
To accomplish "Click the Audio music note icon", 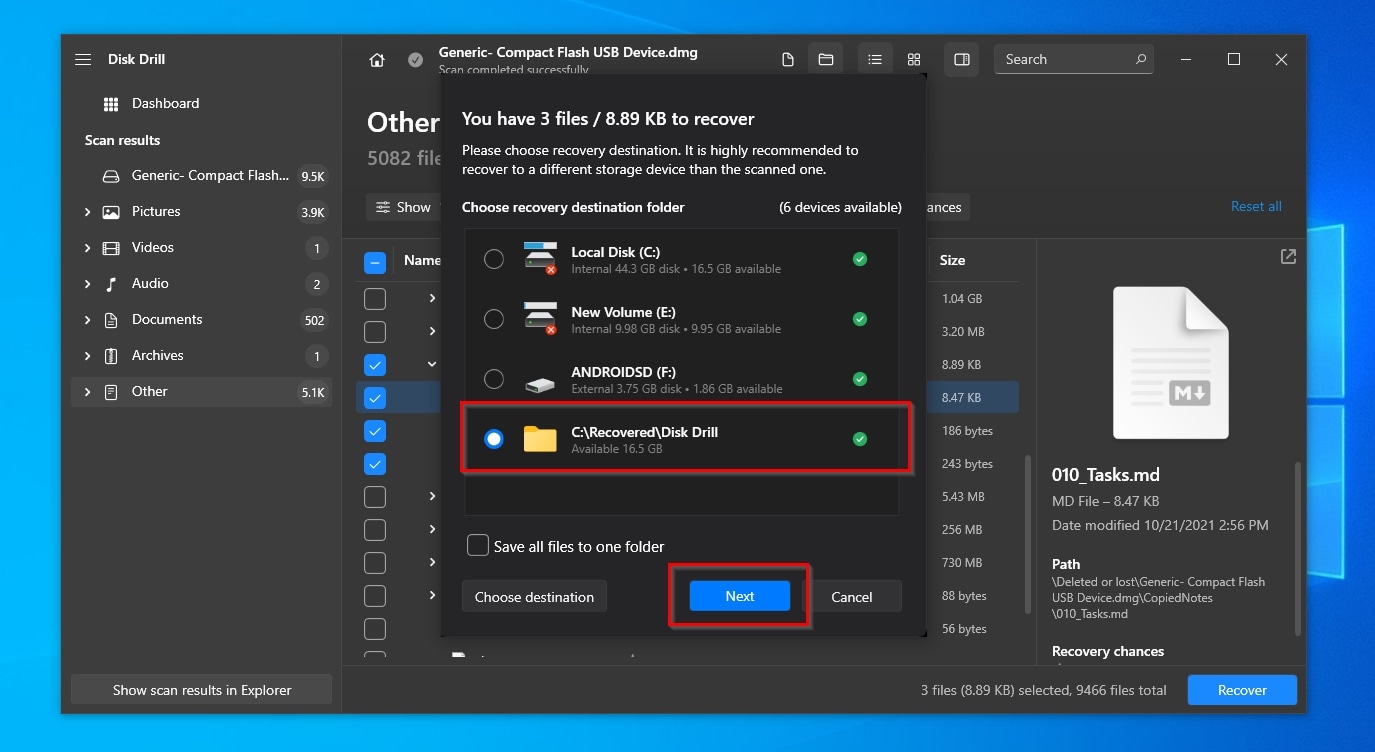I will click(111, 284).
